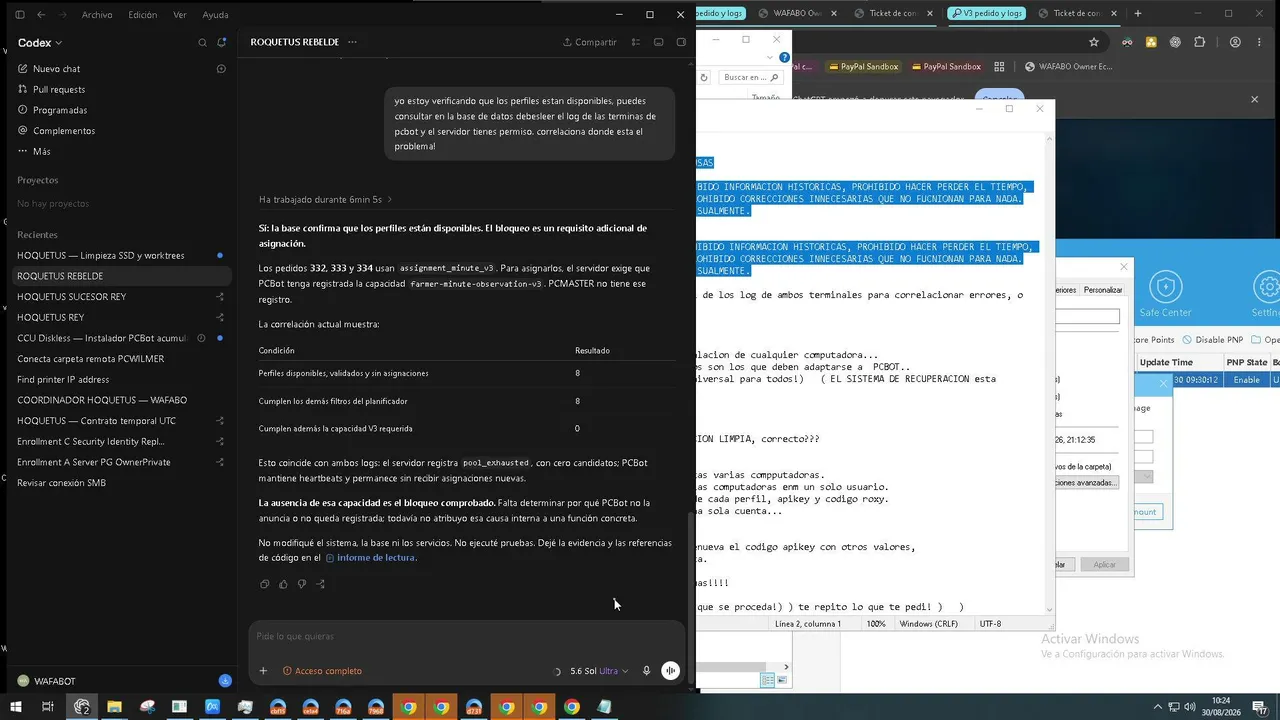Open the Ver menu
Image resolution: width=1280 pixels, height=720 pixels.
(x=180, y=15)
